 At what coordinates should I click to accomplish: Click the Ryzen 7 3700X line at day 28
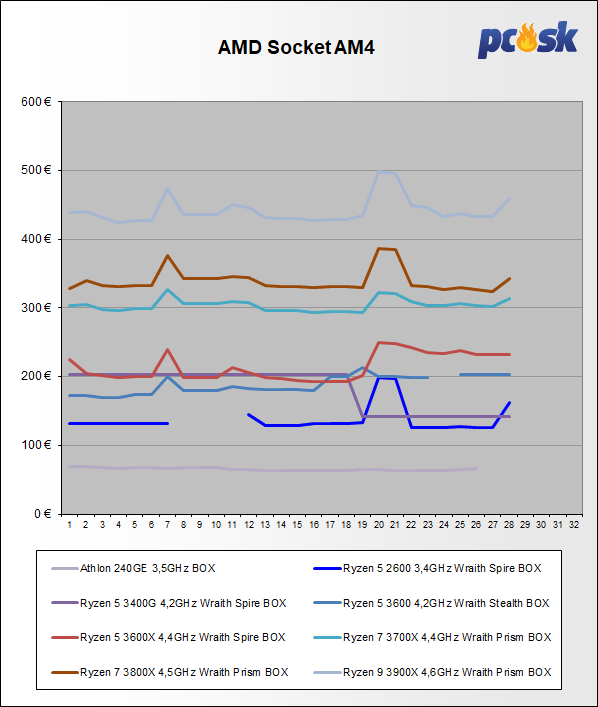tap(509, 298)
